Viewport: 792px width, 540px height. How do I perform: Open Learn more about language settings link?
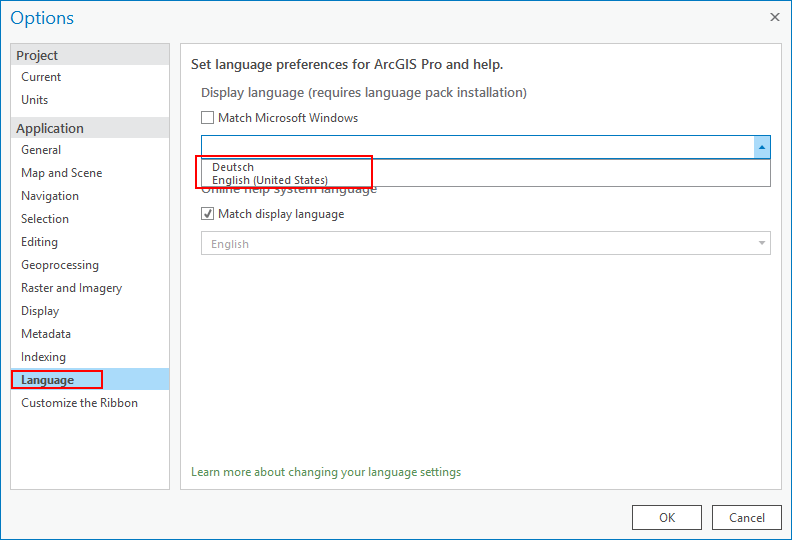point(326,472)
